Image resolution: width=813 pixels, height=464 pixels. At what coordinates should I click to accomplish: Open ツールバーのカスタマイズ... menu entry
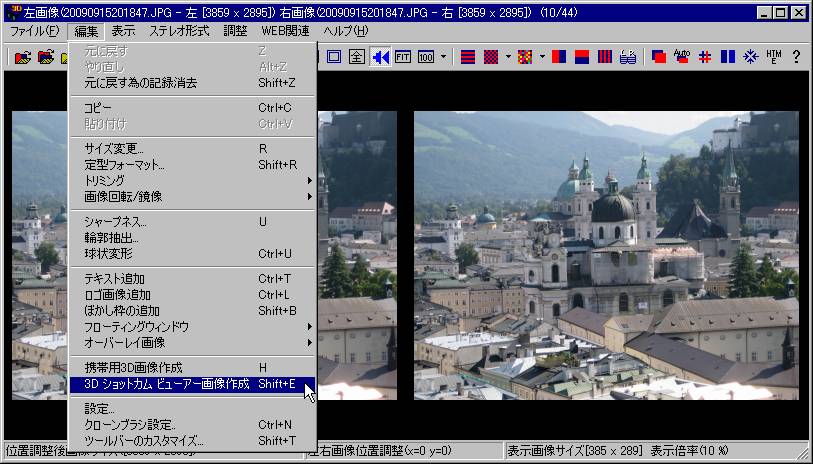[x=192, y=441]
